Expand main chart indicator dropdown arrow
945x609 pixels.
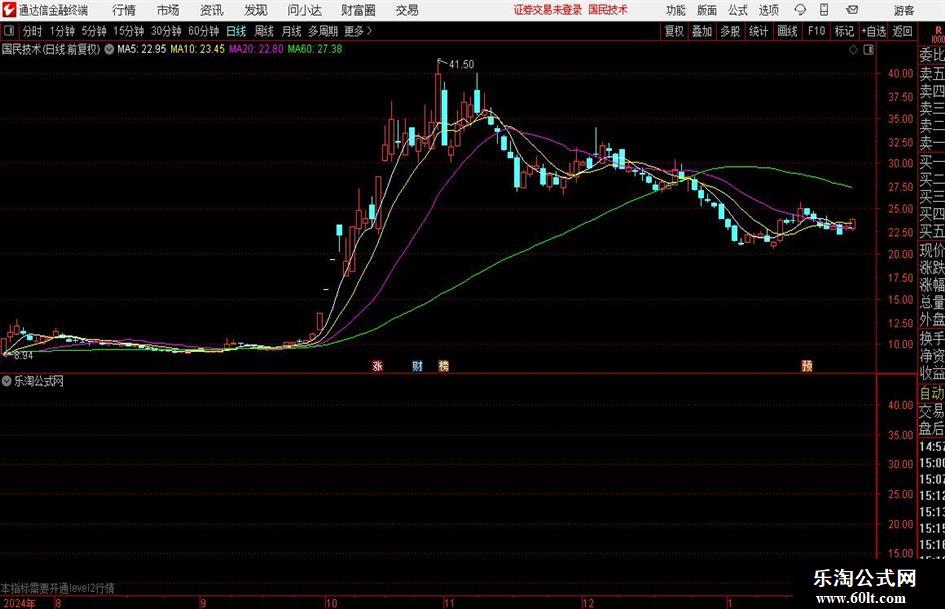coord(109,49)
